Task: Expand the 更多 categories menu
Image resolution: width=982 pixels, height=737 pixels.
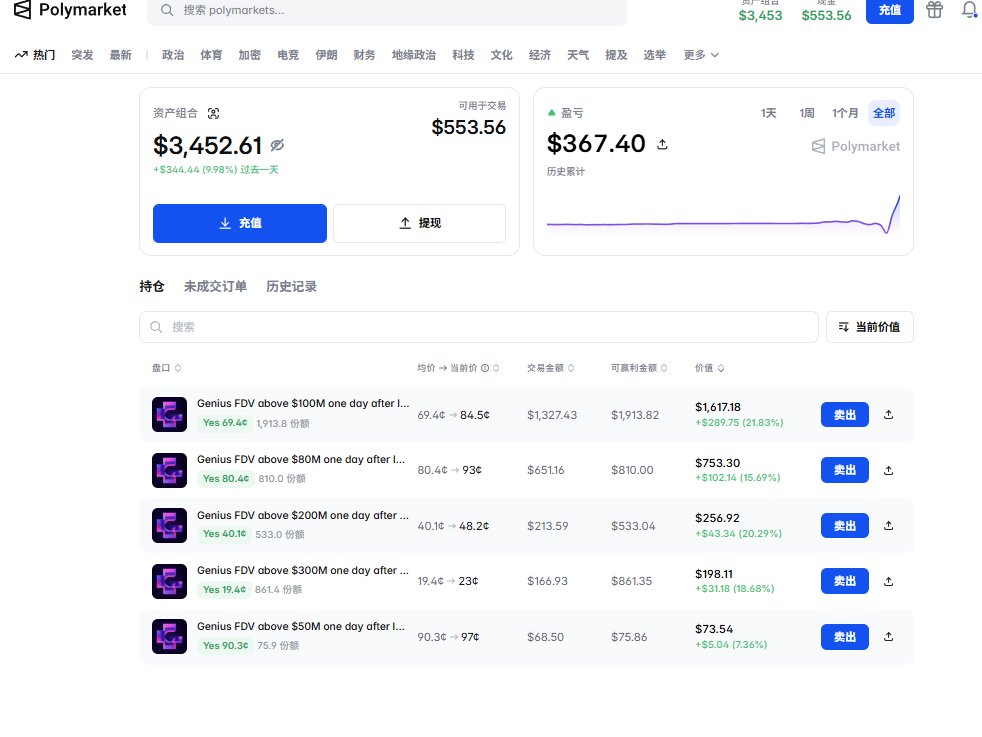Action: 701,55
